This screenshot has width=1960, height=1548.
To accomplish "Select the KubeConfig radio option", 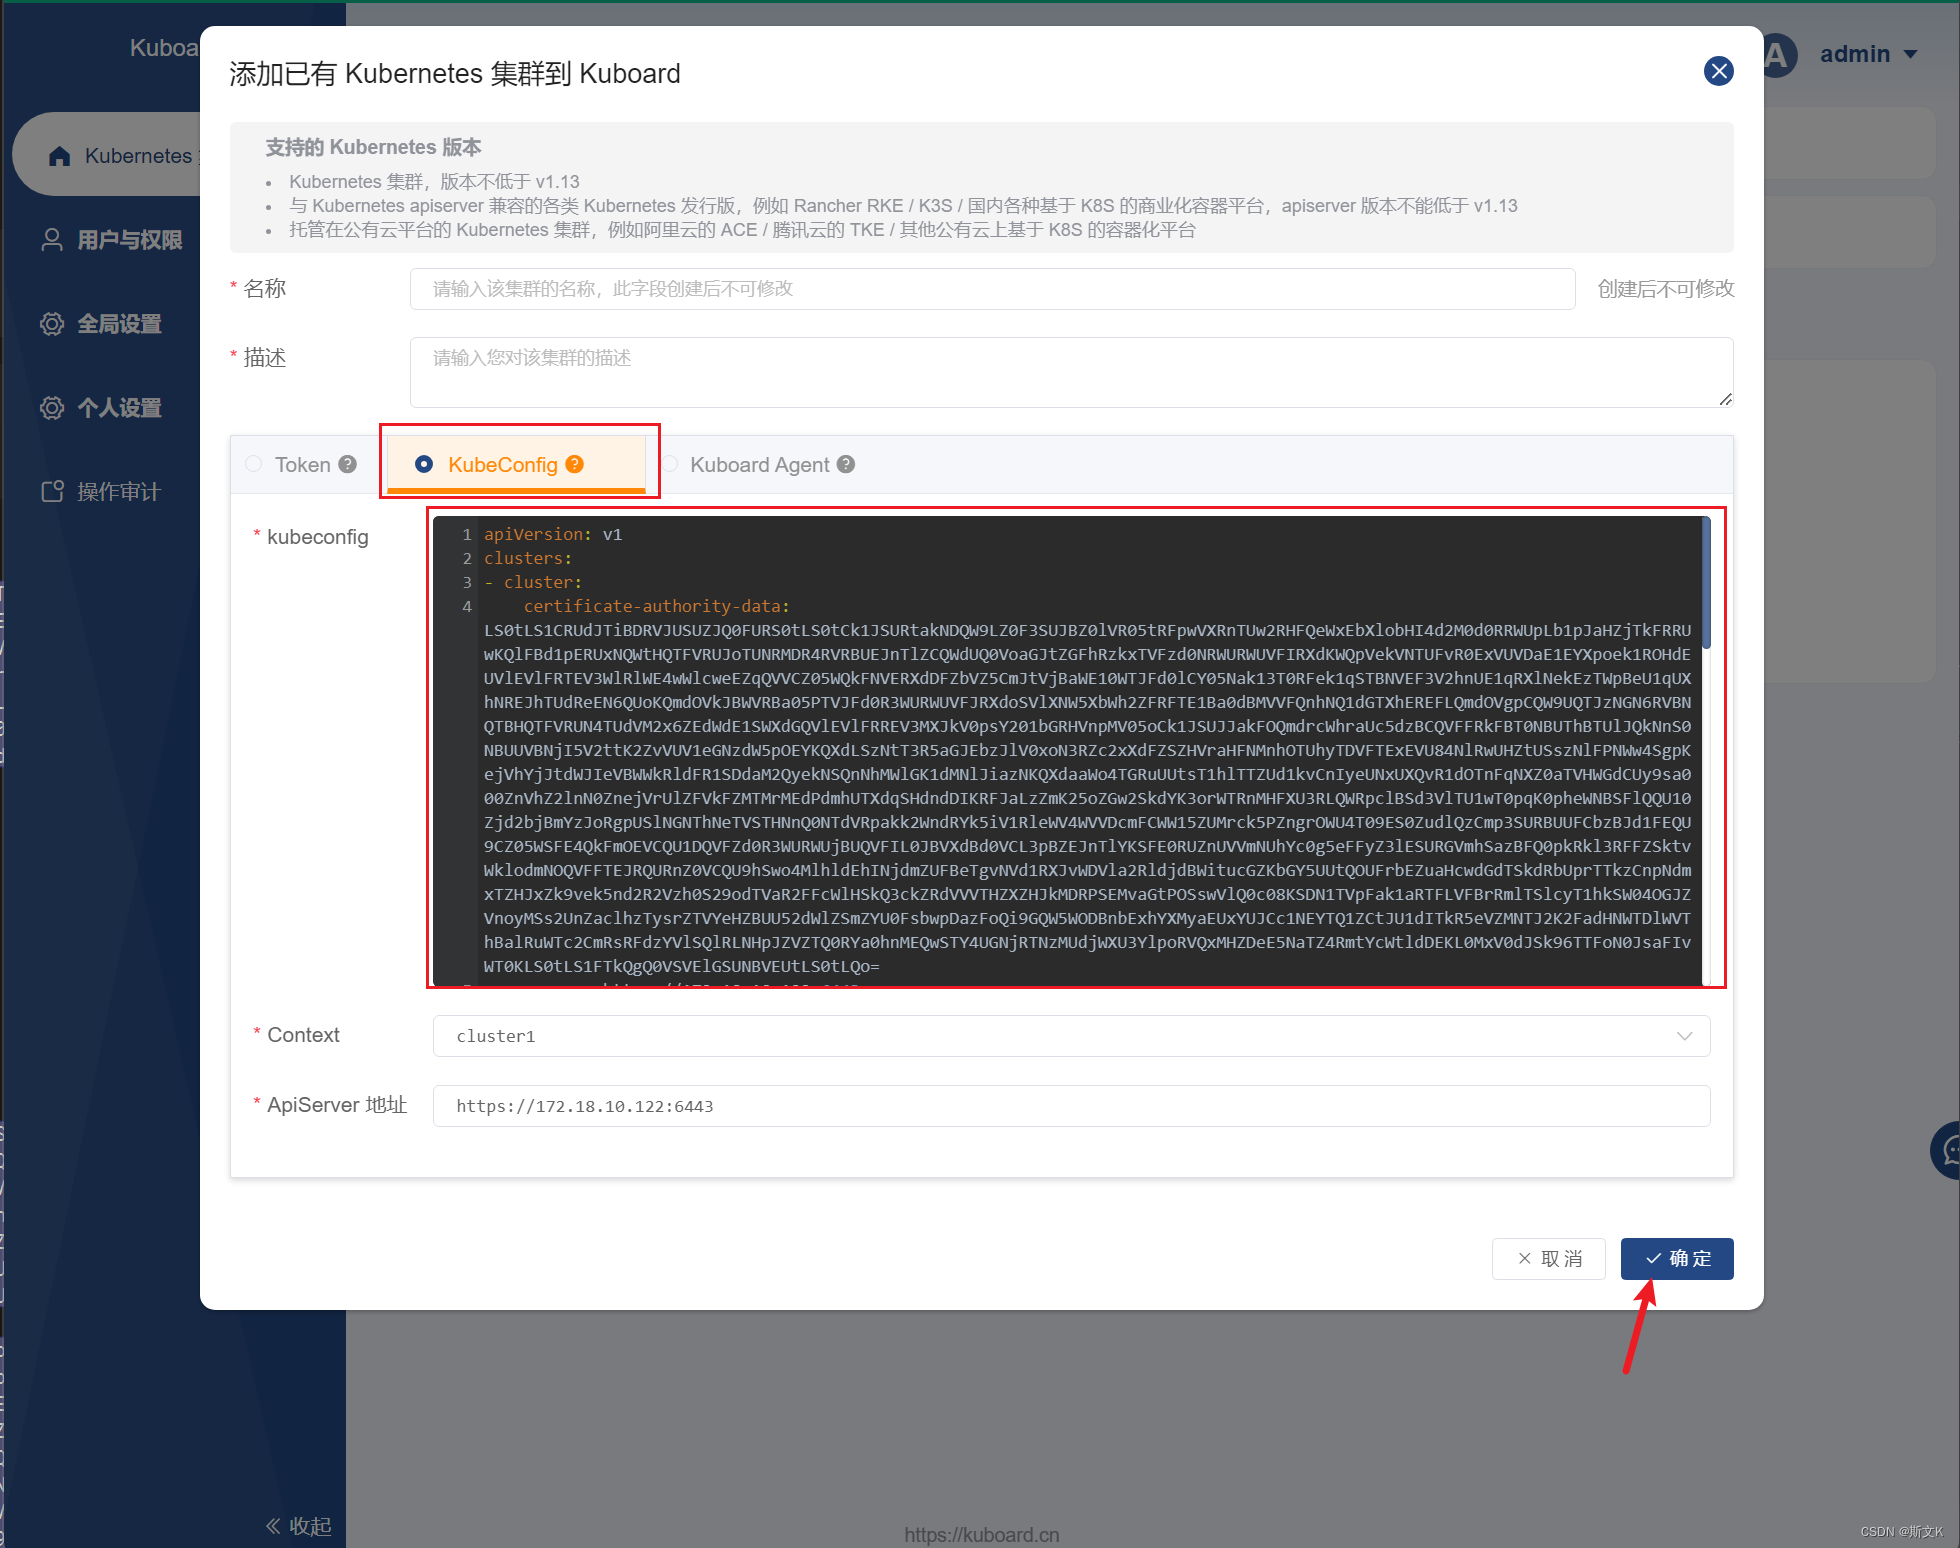I will click(424, 464).
